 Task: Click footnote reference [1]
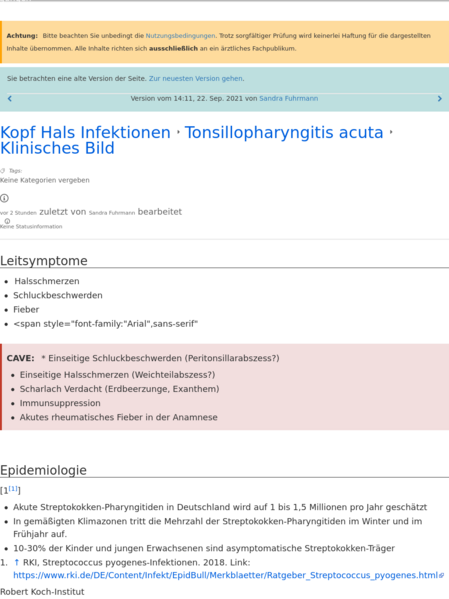[13, 489]
